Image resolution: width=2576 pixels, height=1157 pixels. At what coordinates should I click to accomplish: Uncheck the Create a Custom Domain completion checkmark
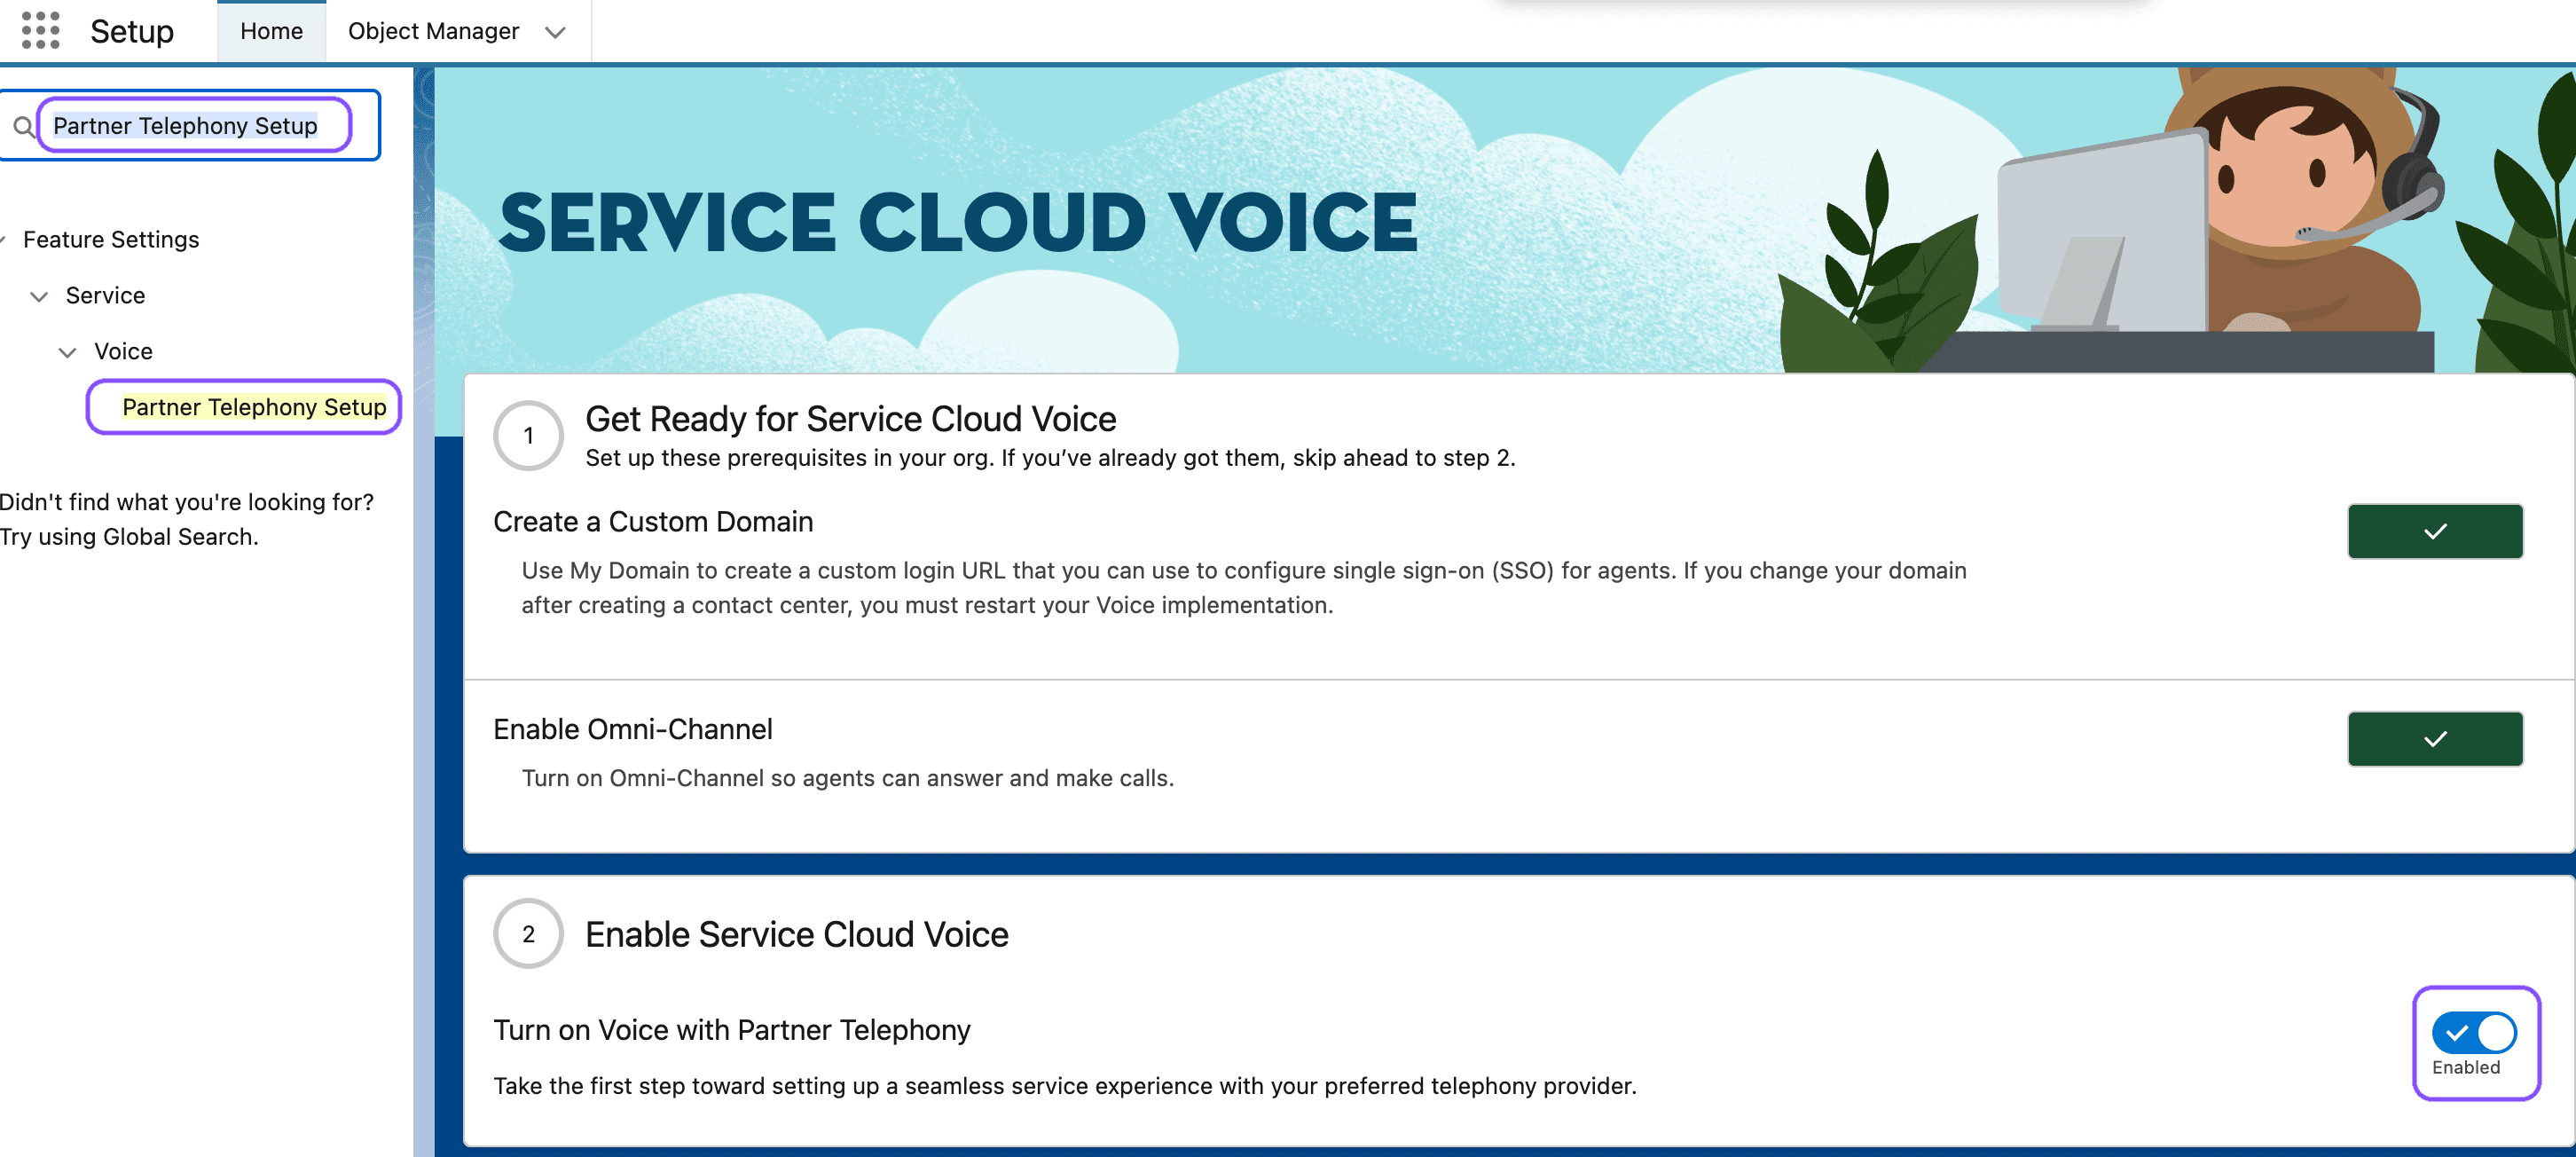tap(2435, 531)
